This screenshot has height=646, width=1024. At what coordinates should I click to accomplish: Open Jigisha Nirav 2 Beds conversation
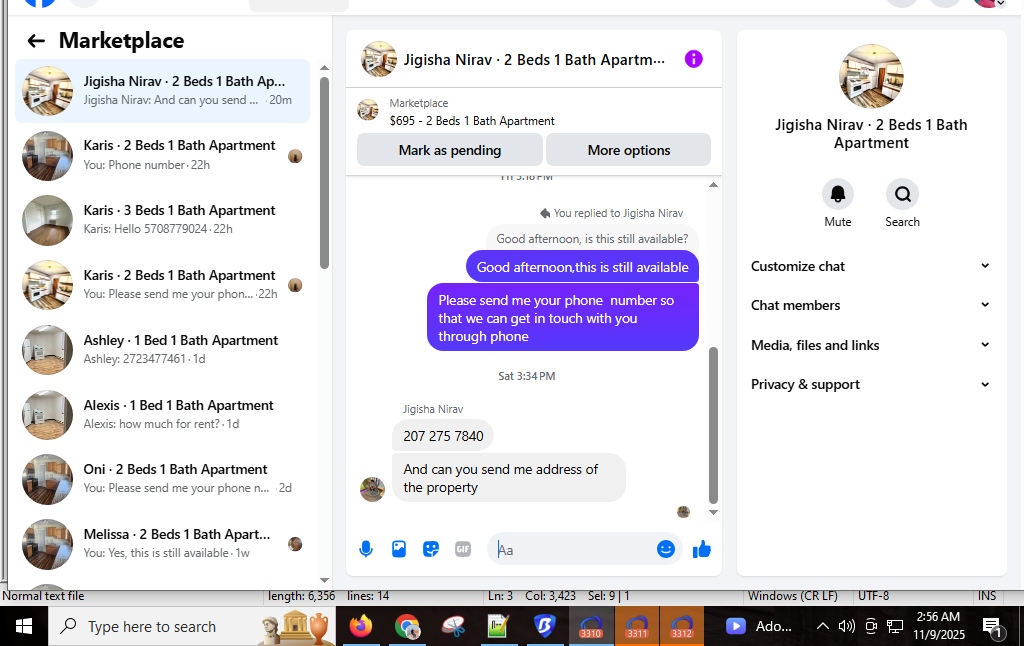click(163, 91)
